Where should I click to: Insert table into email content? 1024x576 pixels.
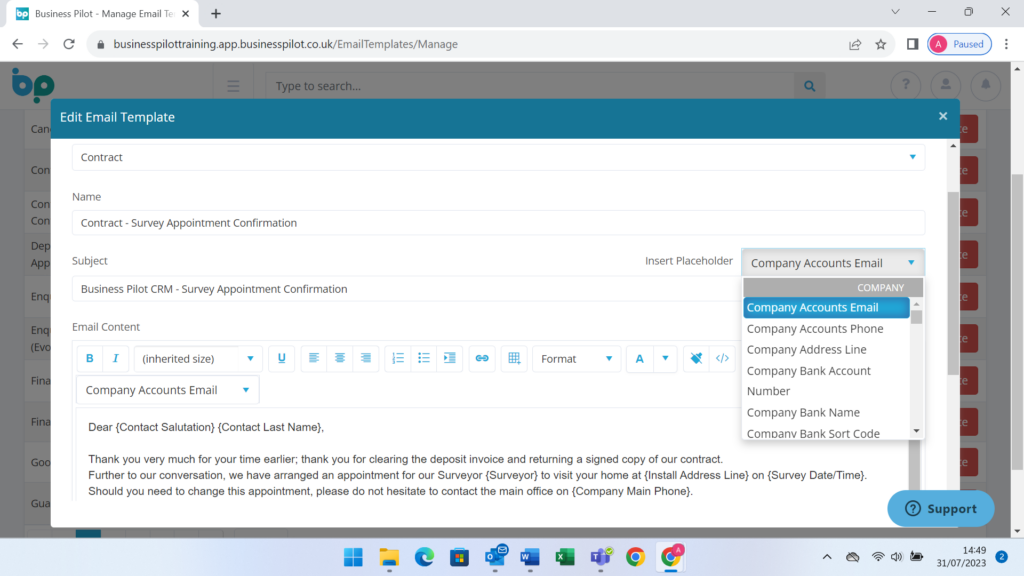[x=514, y=359]
